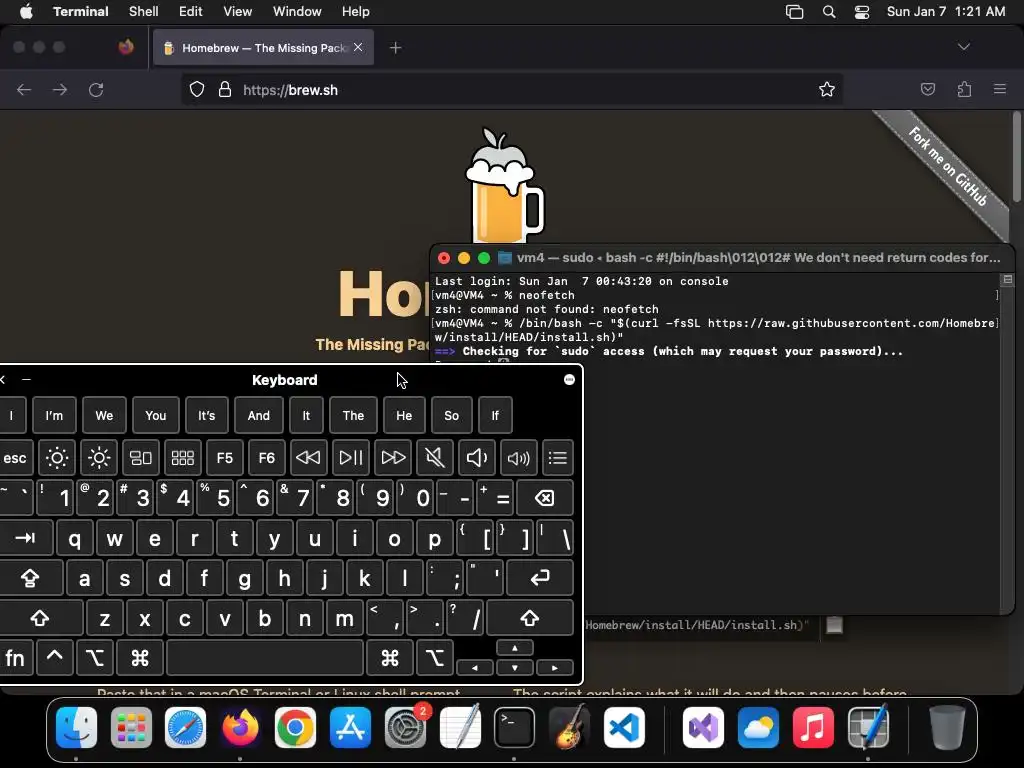Tap the caps lock key on the keyboard
1024x768 pixels.
click(x=30, y=578)
